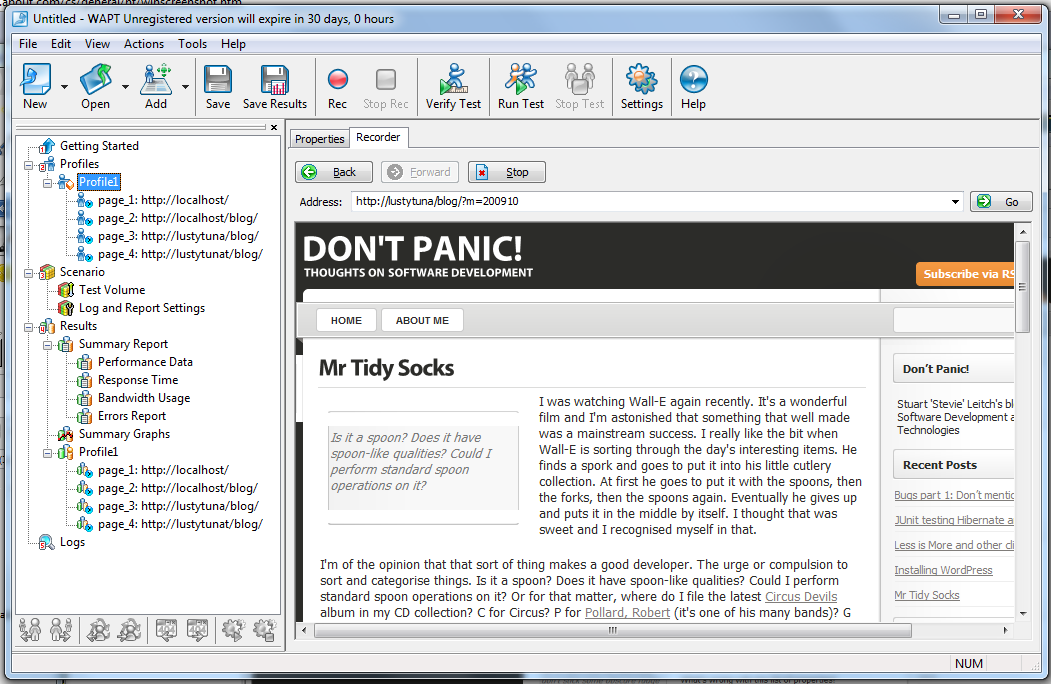Click the Subscribe via RSS orange button
1051x684 pixels.
coord(965,274)
